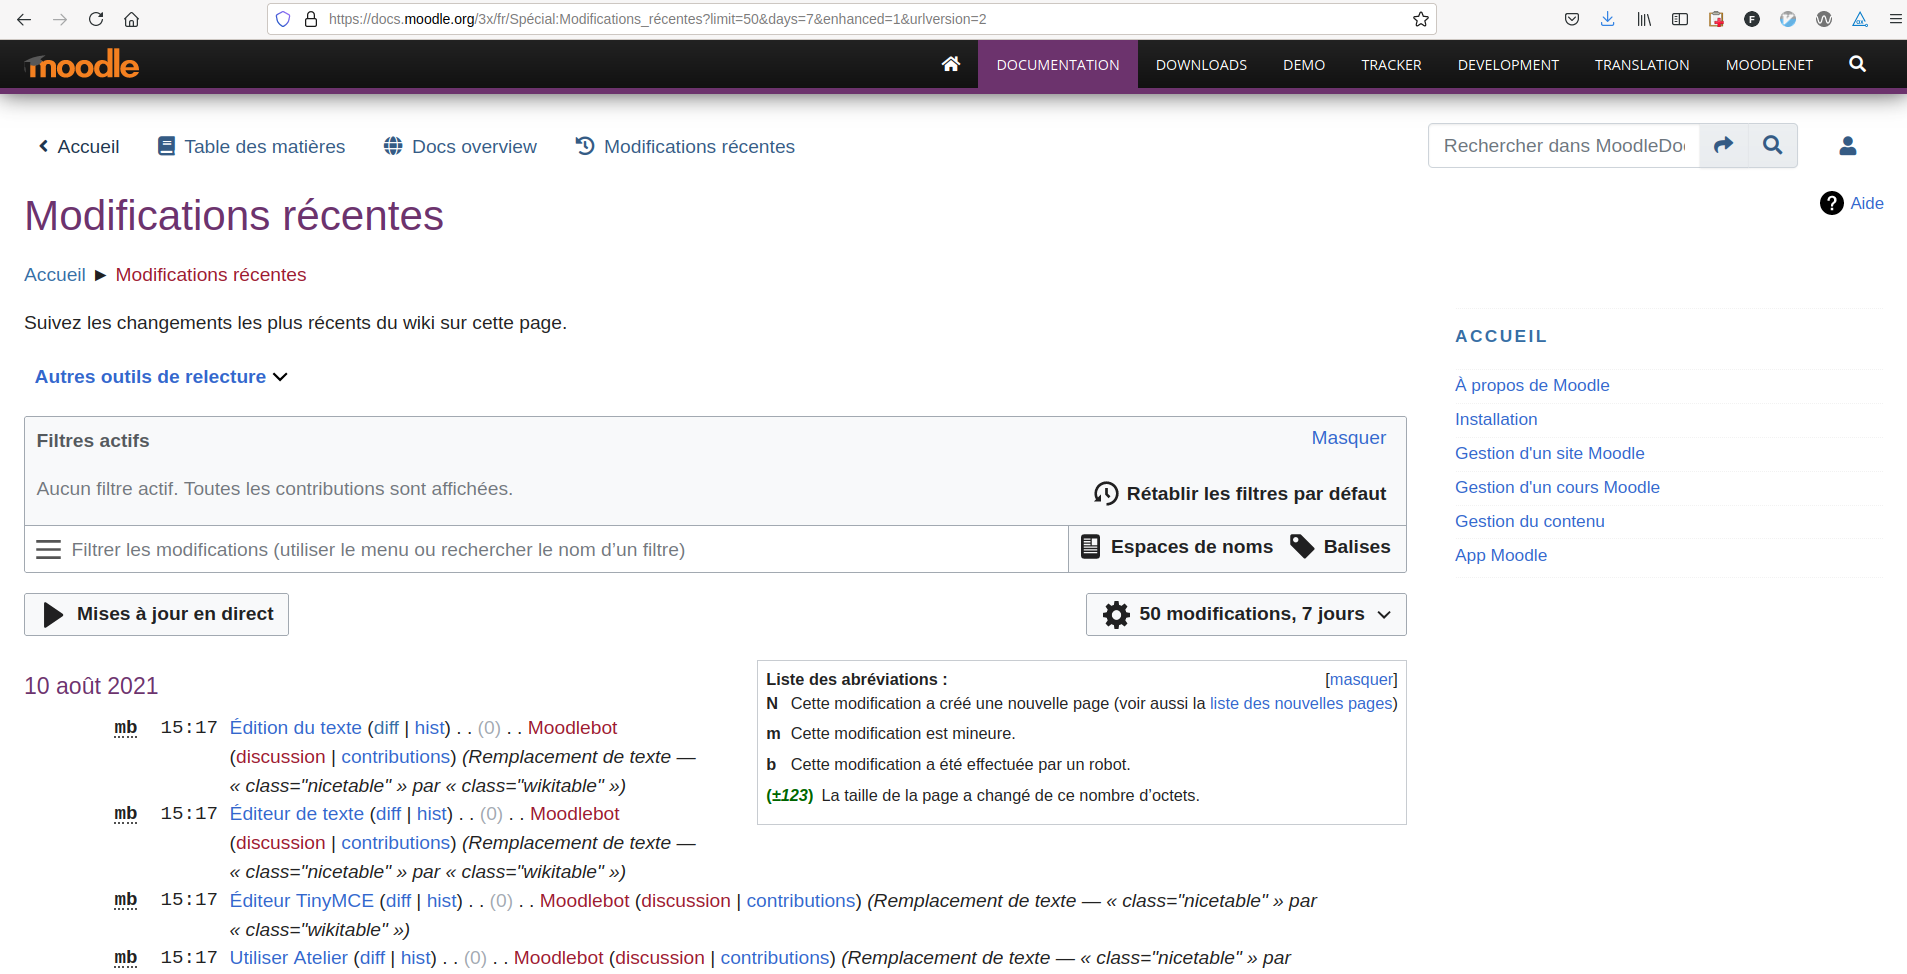Click the Aide question mark icon

point(1831,203)
